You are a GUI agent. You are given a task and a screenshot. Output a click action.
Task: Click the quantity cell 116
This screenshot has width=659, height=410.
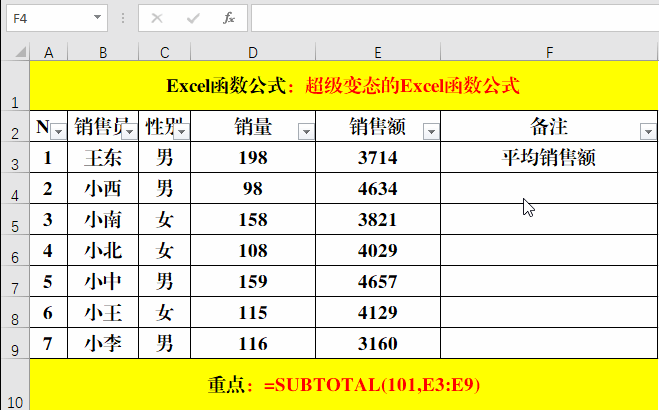(x=253, y=343)
